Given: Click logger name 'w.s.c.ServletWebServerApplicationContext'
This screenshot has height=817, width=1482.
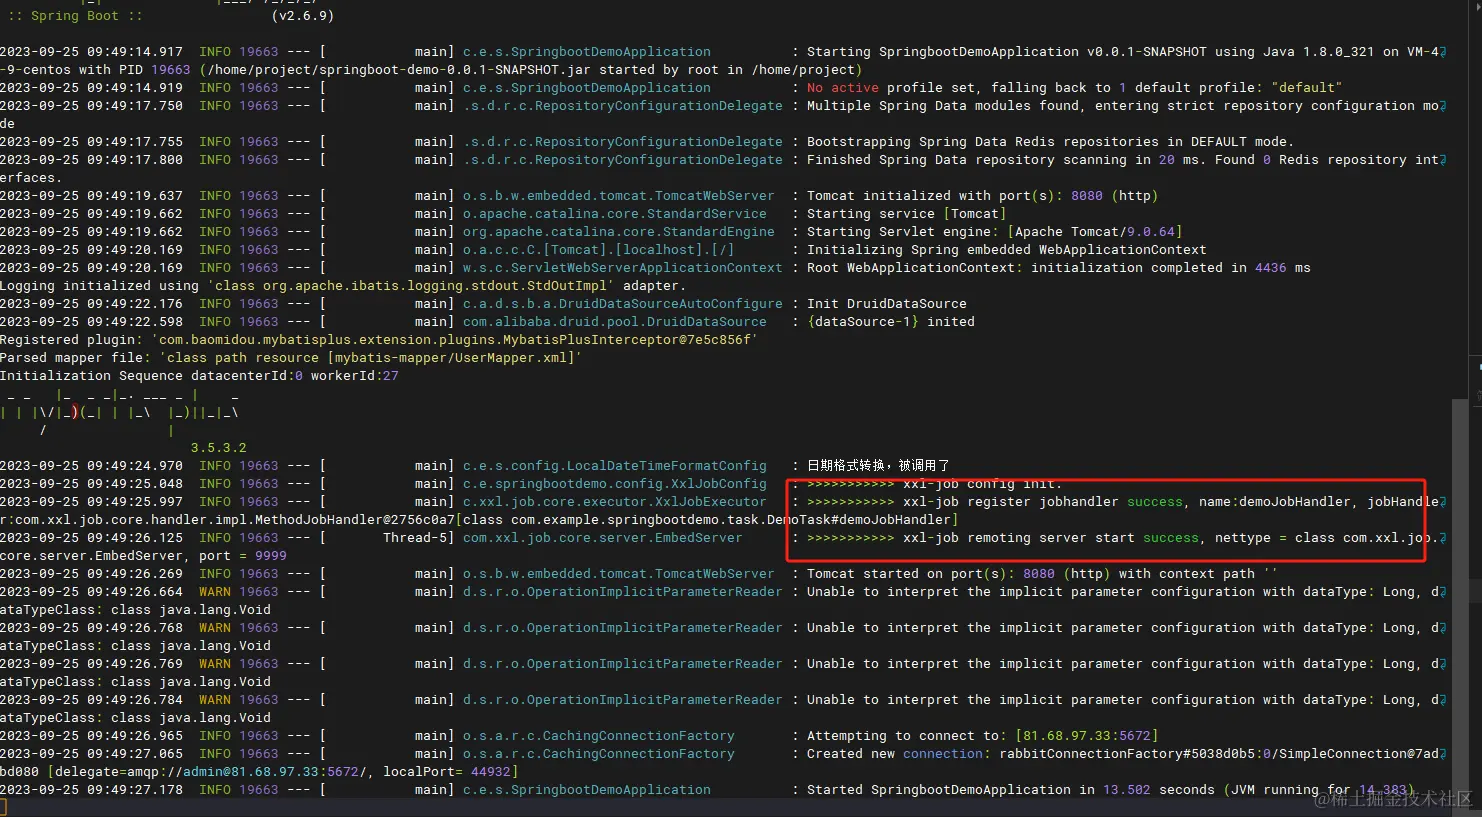Looking at the screenshot, I should pyautogui.click(x=623, y=268).
